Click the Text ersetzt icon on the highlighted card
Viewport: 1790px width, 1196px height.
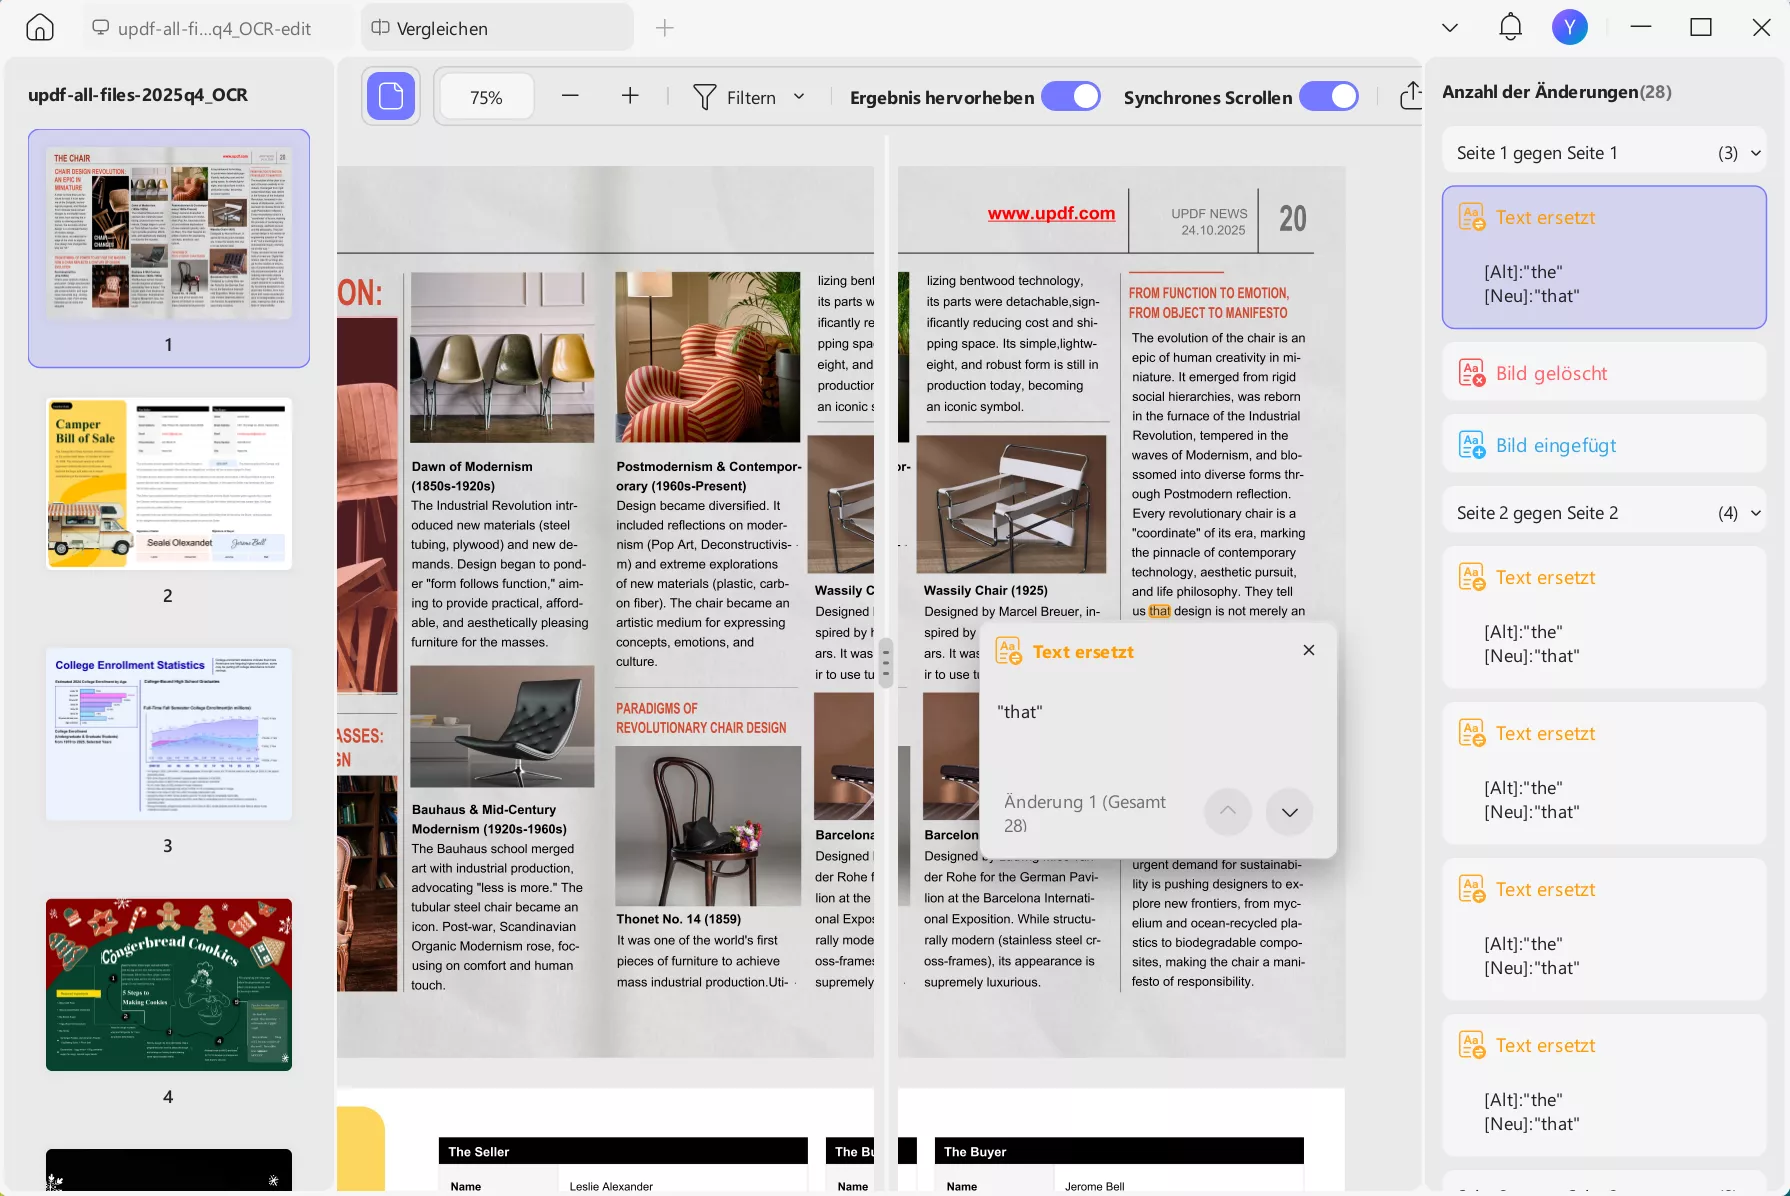[x=1472, y=217]
